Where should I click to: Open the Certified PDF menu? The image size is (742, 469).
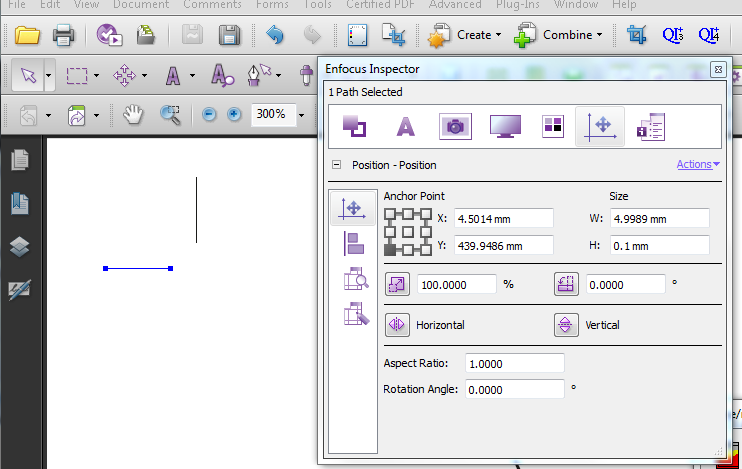click(380, 4)
